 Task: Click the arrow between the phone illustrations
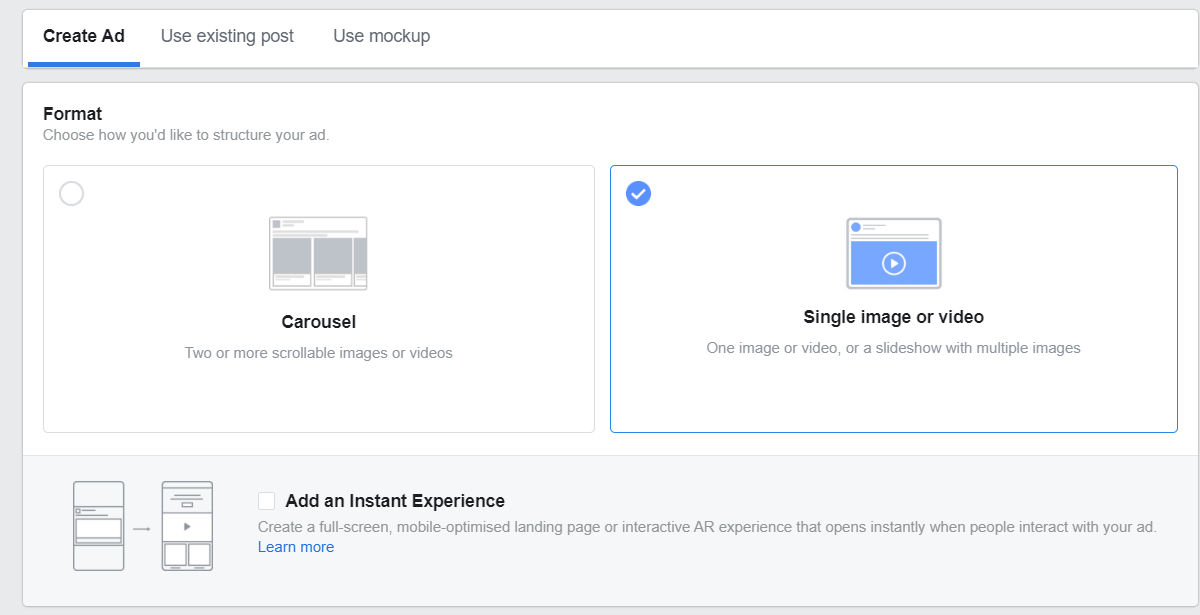pos(142,528)
